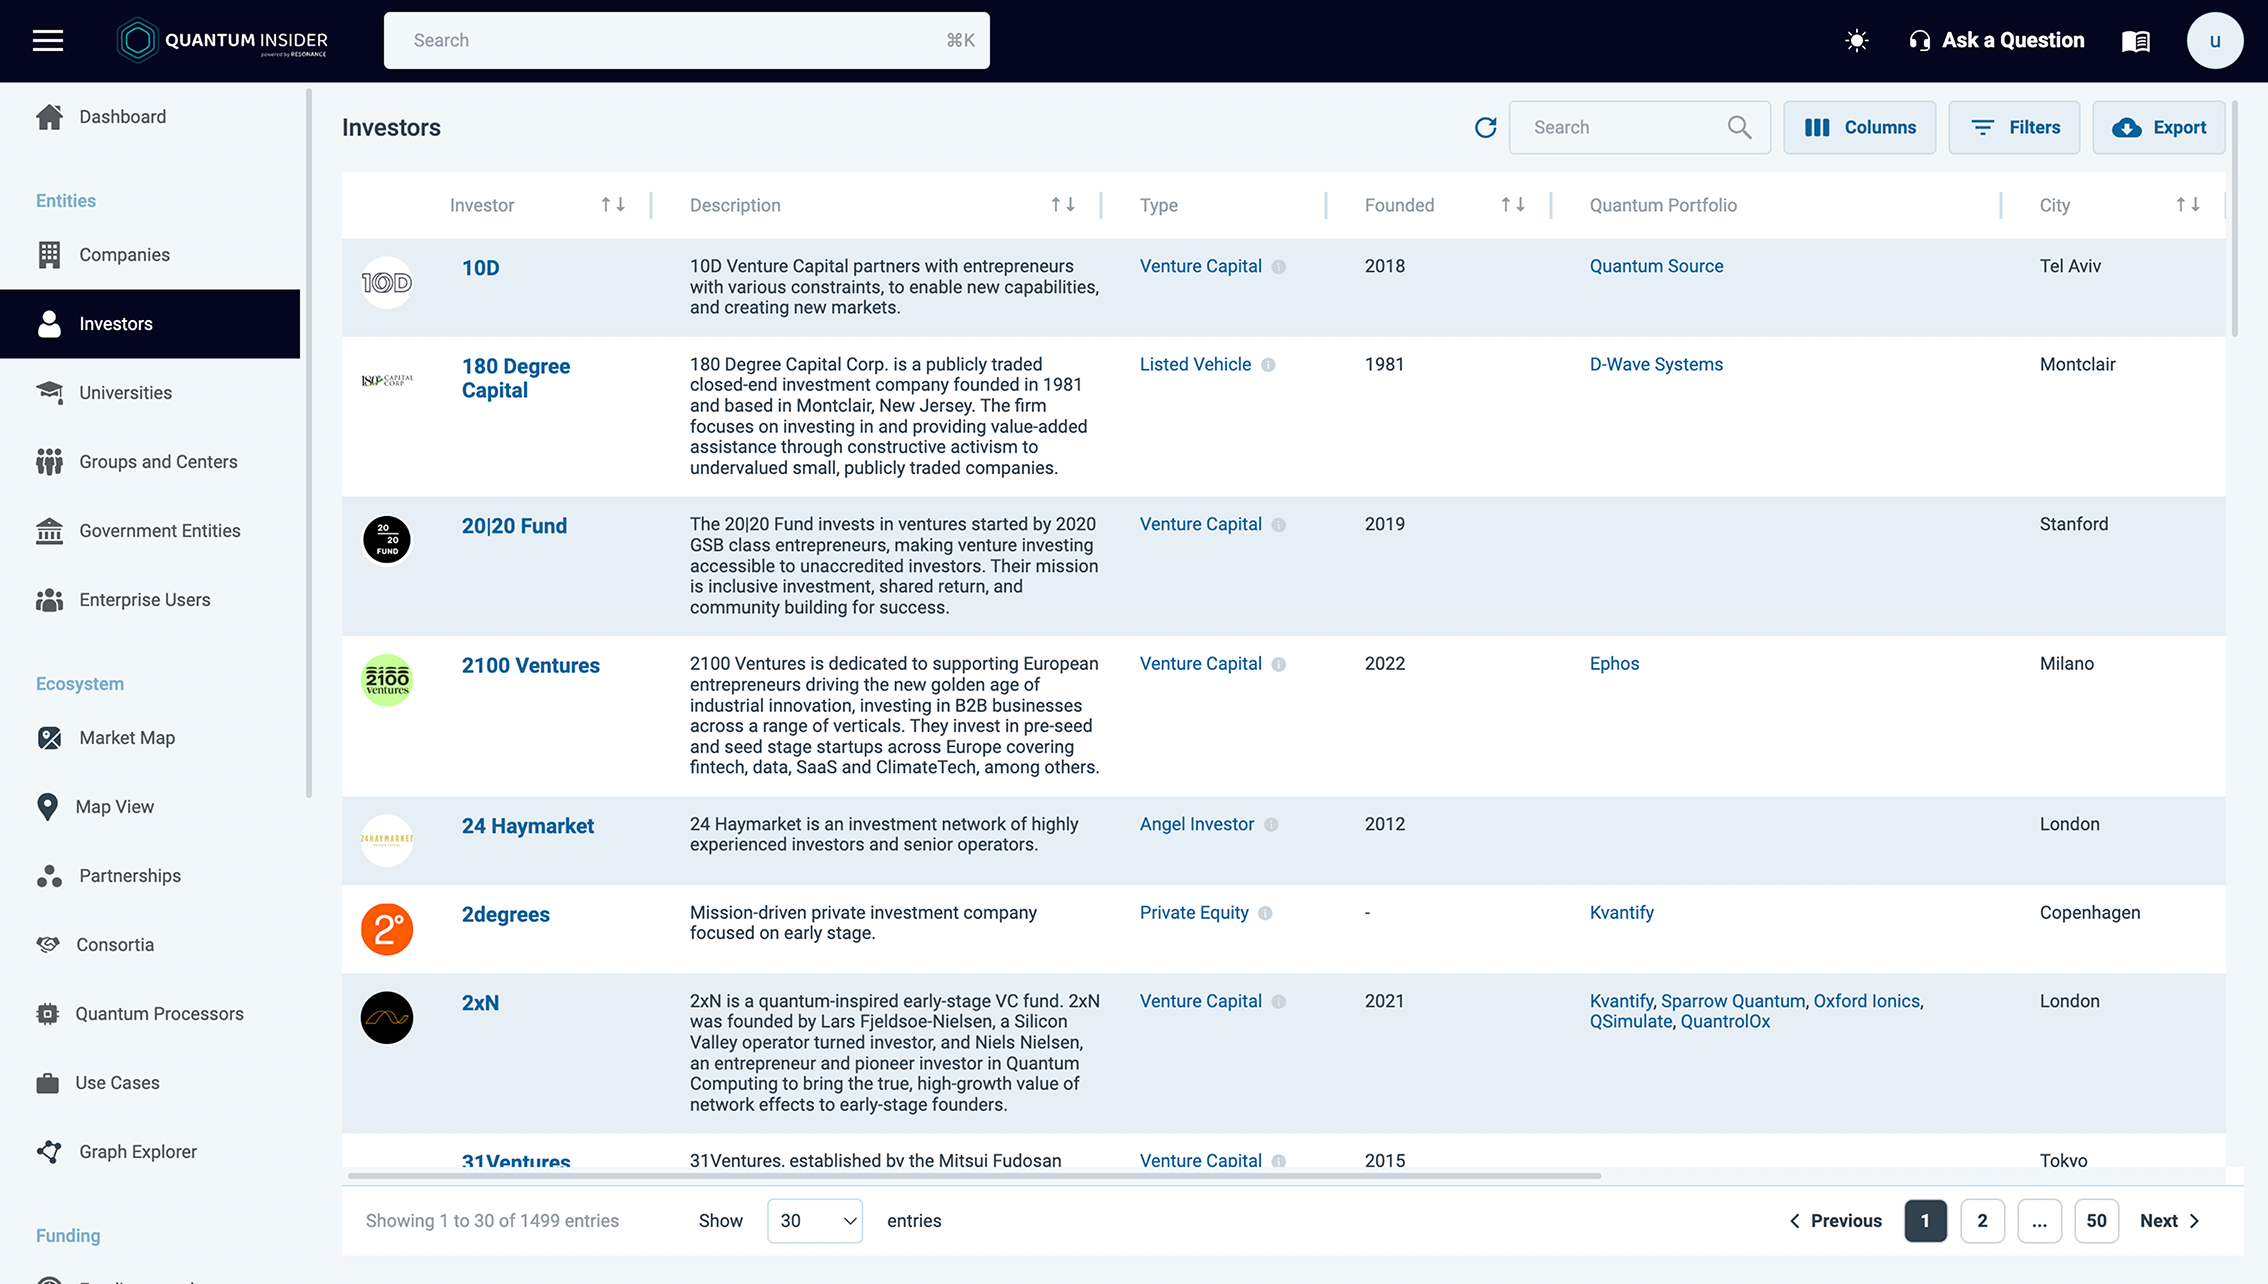Click the 2degrees orange logo

[x=387, y=929]
